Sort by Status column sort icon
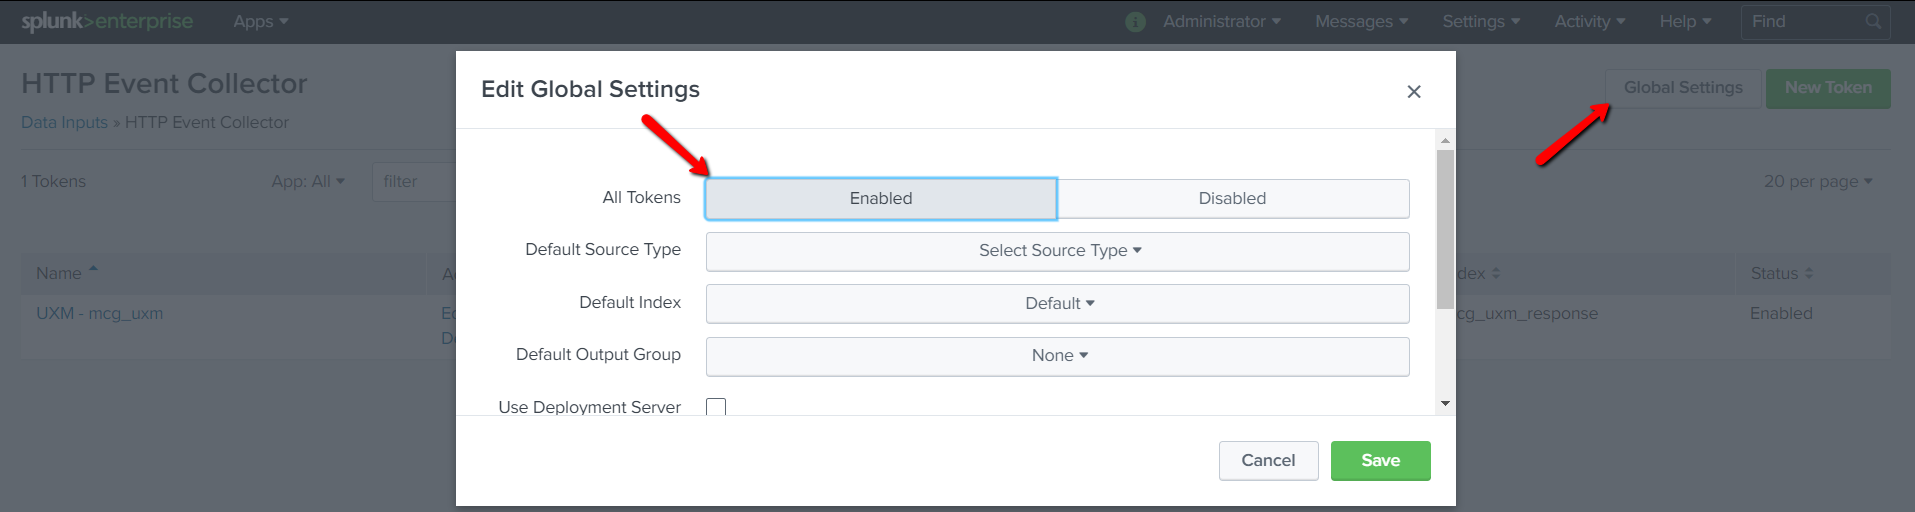Viewport: 1915px width, 512px height. click(x=1808, y=273)
